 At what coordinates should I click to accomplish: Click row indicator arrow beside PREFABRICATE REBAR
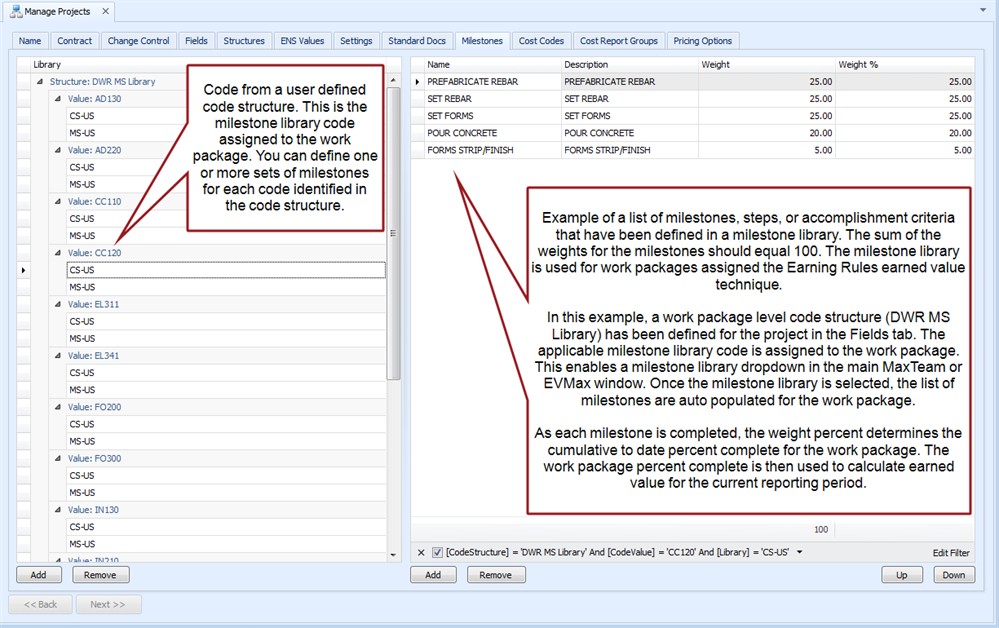click(418, 82)
